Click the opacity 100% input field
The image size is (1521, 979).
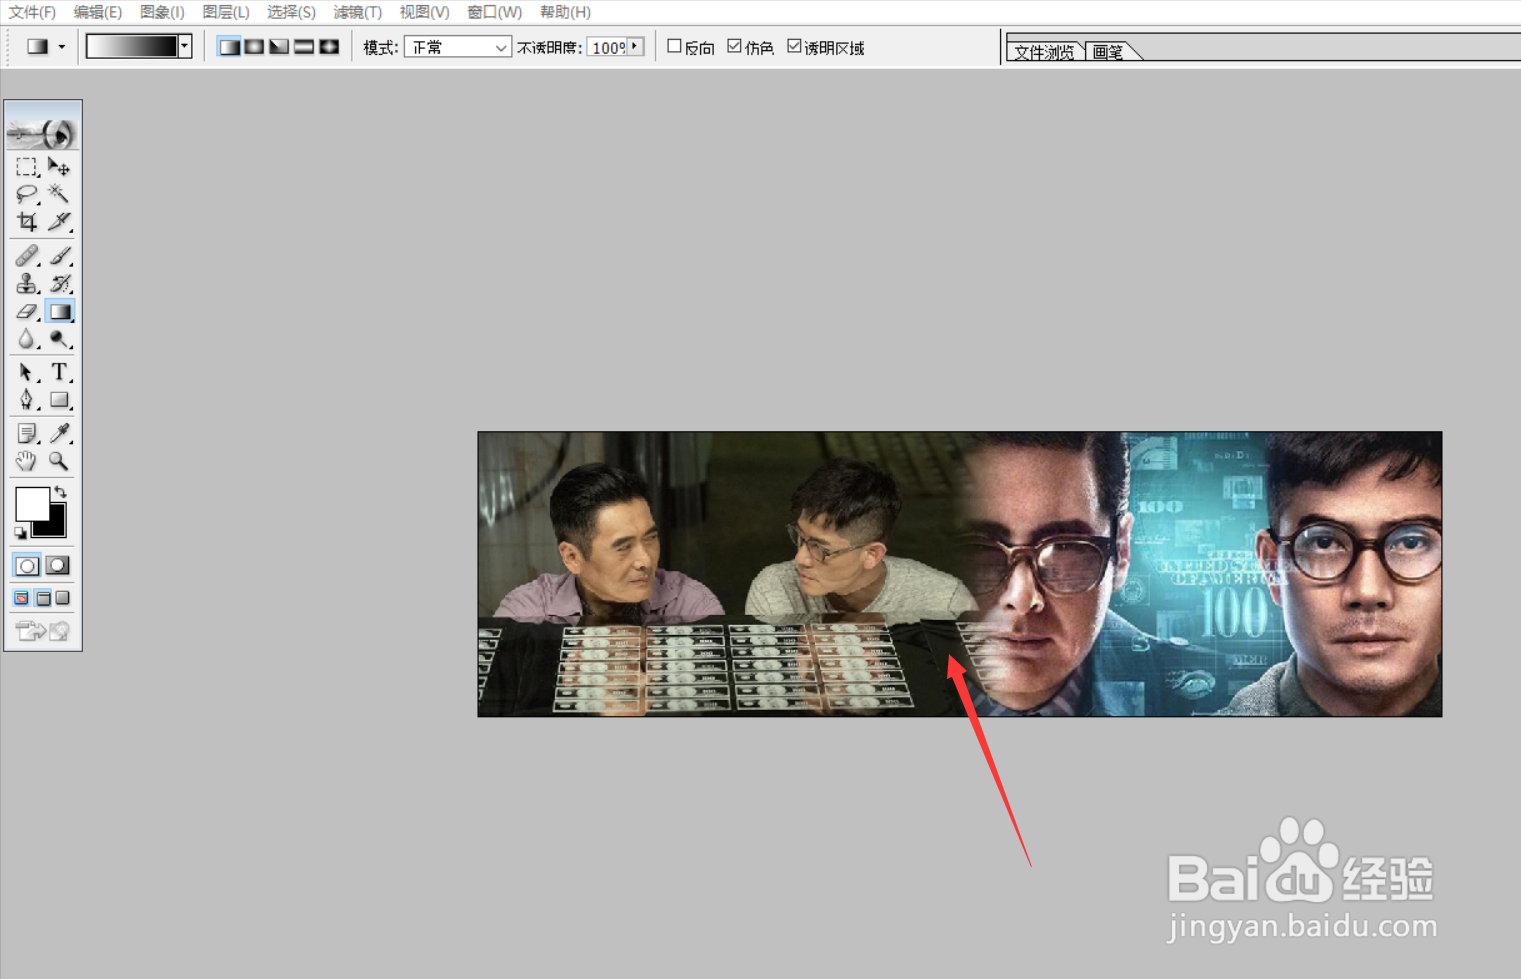coord(607,47)
